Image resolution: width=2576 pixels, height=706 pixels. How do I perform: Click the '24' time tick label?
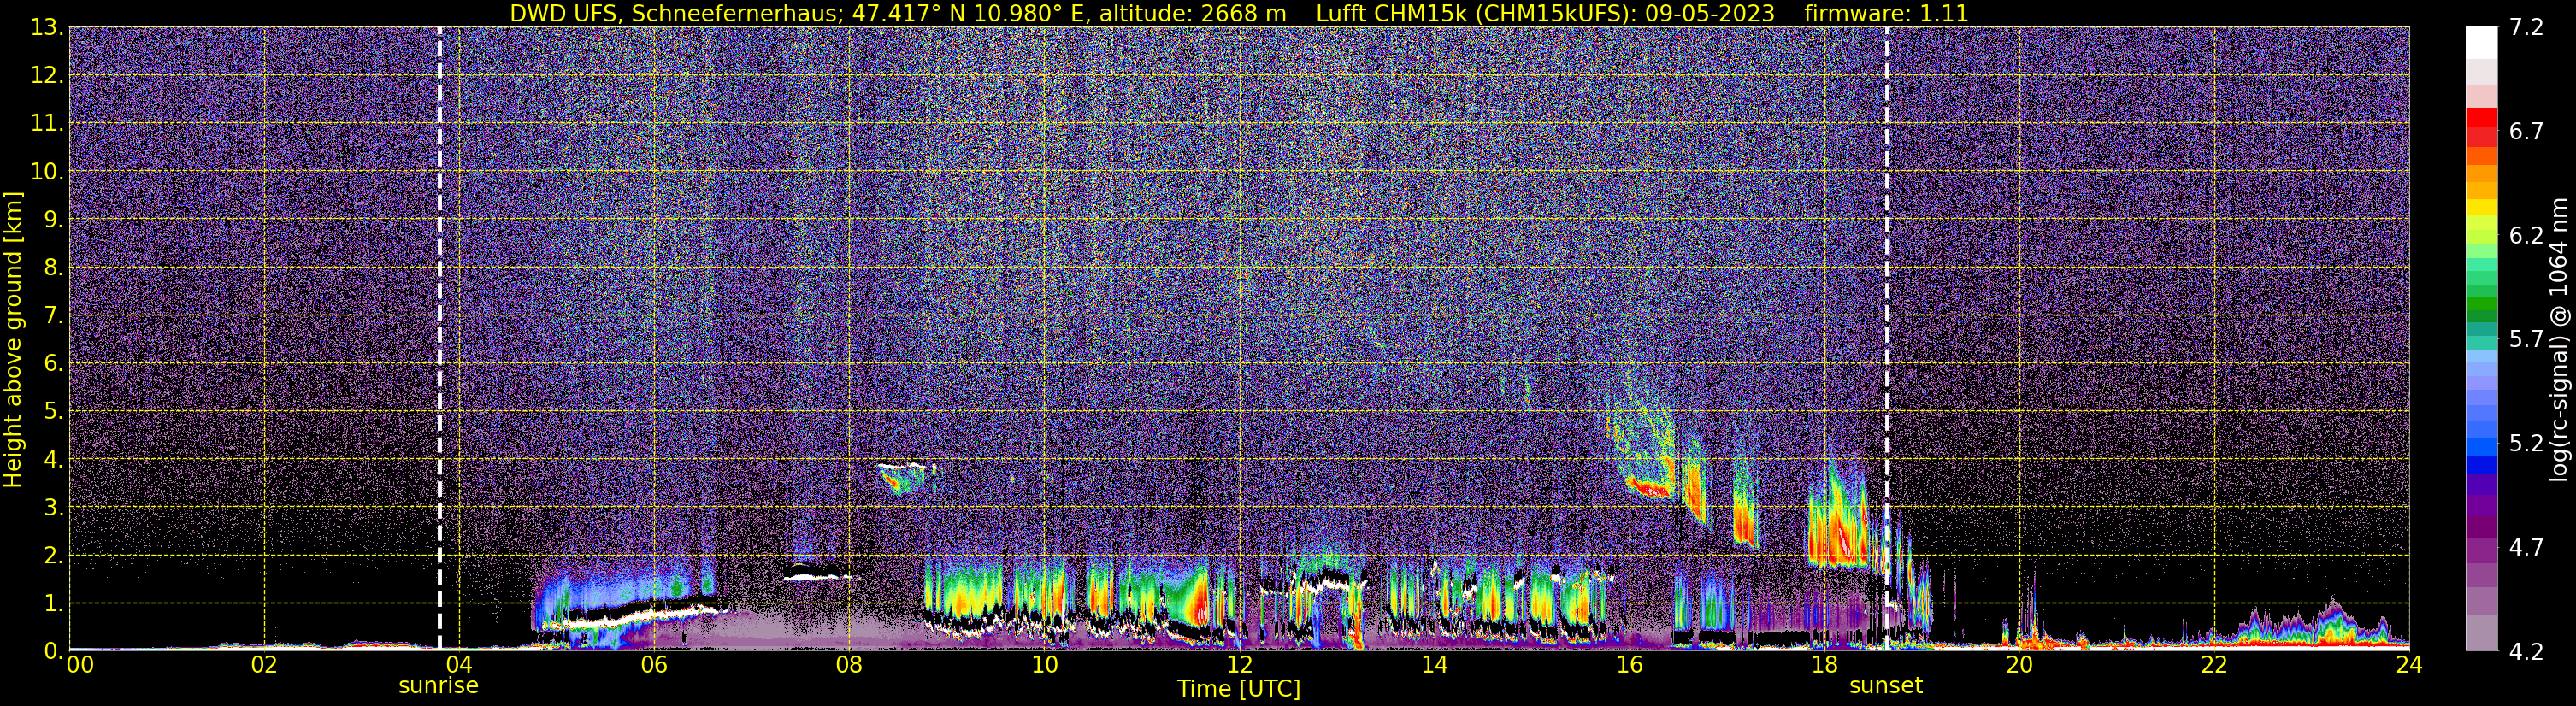pos(2409,665)
